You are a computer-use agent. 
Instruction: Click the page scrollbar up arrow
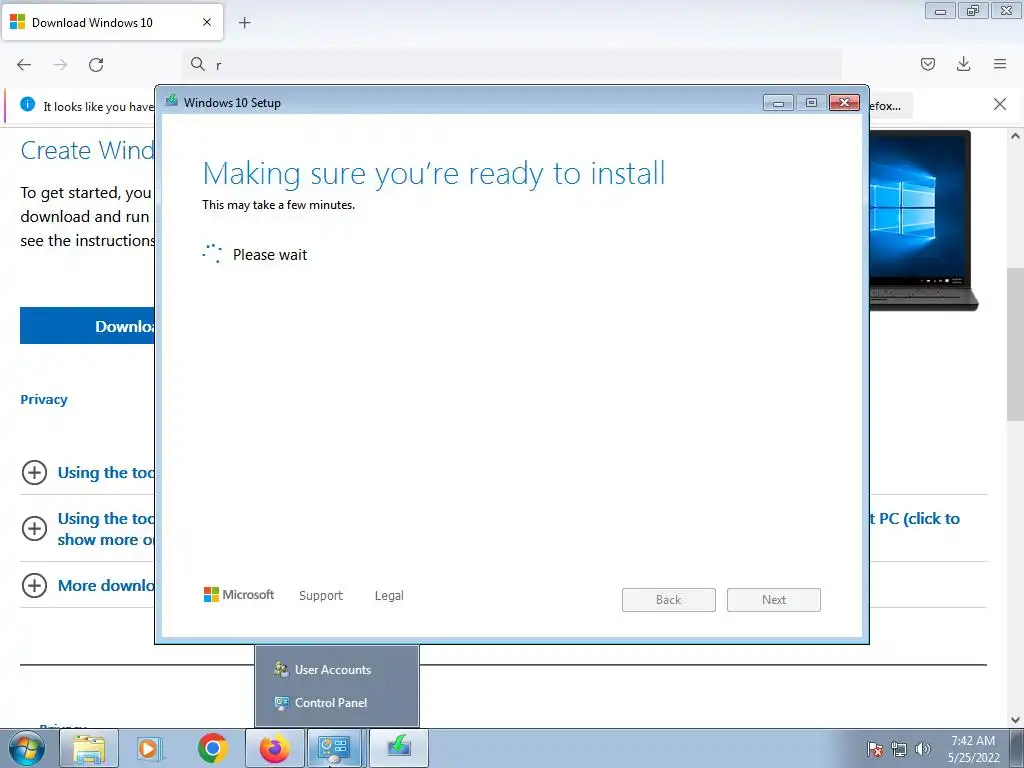1015,136
